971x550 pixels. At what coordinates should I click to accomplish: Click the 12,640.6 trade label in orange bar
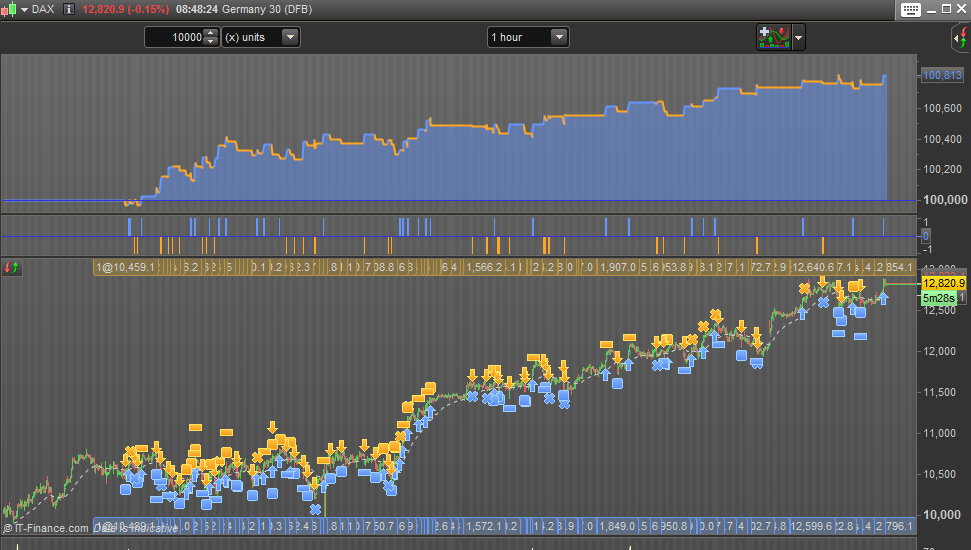pyautogui.click(x=813, y=267)
